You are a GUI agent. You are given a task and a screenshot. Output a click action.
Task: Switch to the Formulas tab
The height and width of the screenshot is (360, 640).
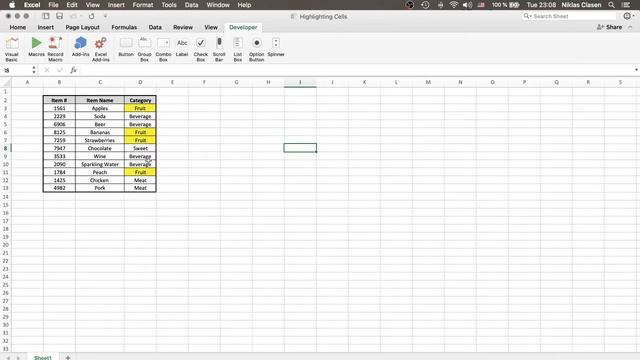click(x=124, y=27)
